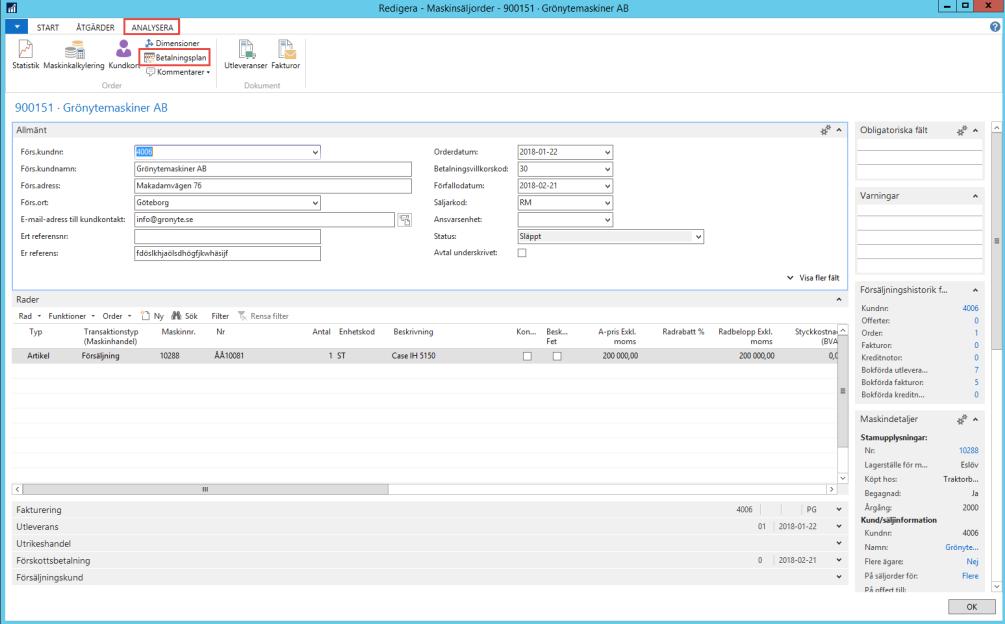Open the Obligatoriska fält gear icon
Screen dimensions: 1005x624
click(x=961, y=131)
